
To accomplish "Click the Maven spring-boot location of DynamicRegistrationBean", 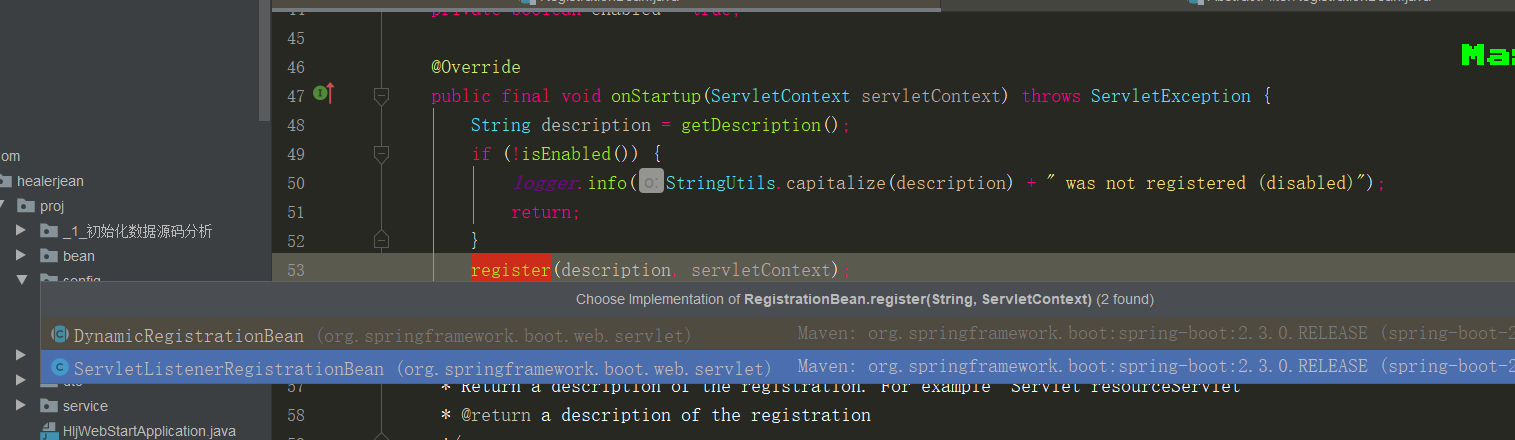I will coord(1156,335).
